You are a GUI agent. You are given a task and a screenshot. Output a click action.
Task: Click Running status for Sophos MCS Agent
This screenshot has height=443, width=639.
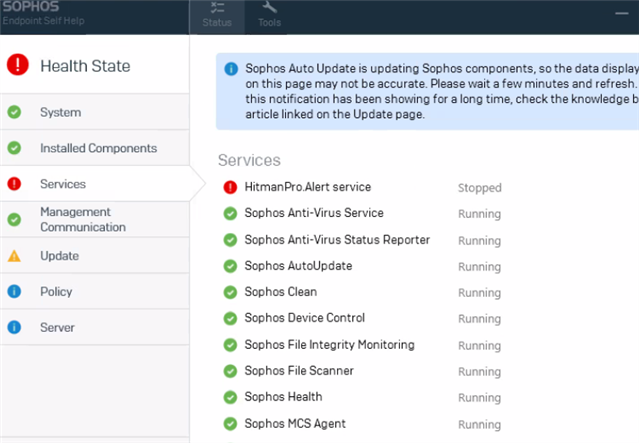click(480, 425)
